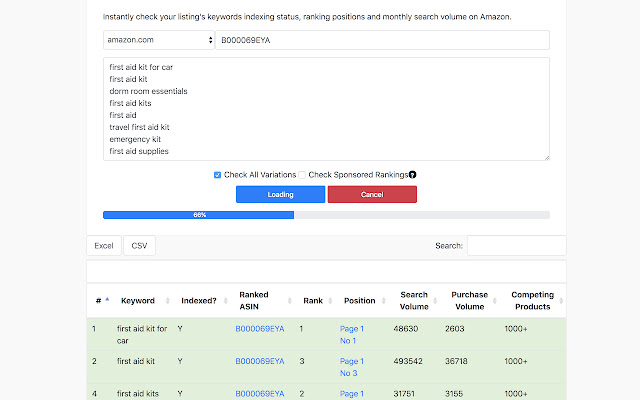The height and width of the screenshot is (400, 640).
Task: Sort table by Indexed? column
Action: click(199, 300)
